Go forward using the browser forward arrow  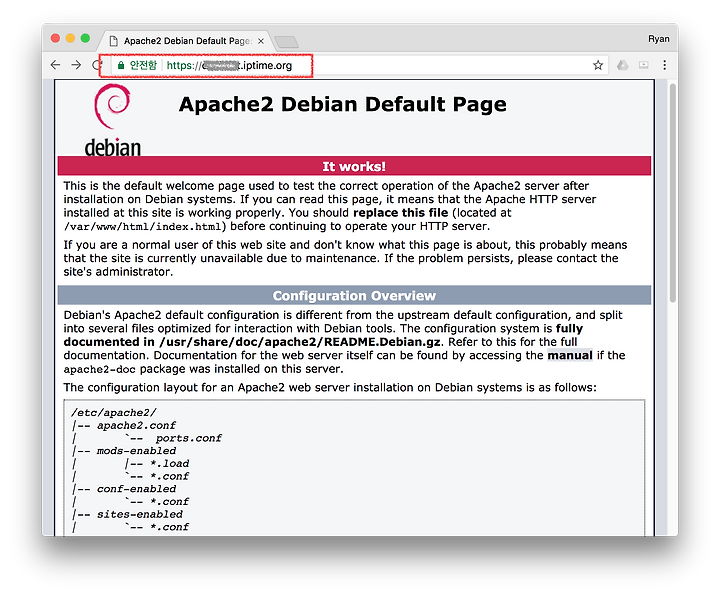tap(76, 65)
